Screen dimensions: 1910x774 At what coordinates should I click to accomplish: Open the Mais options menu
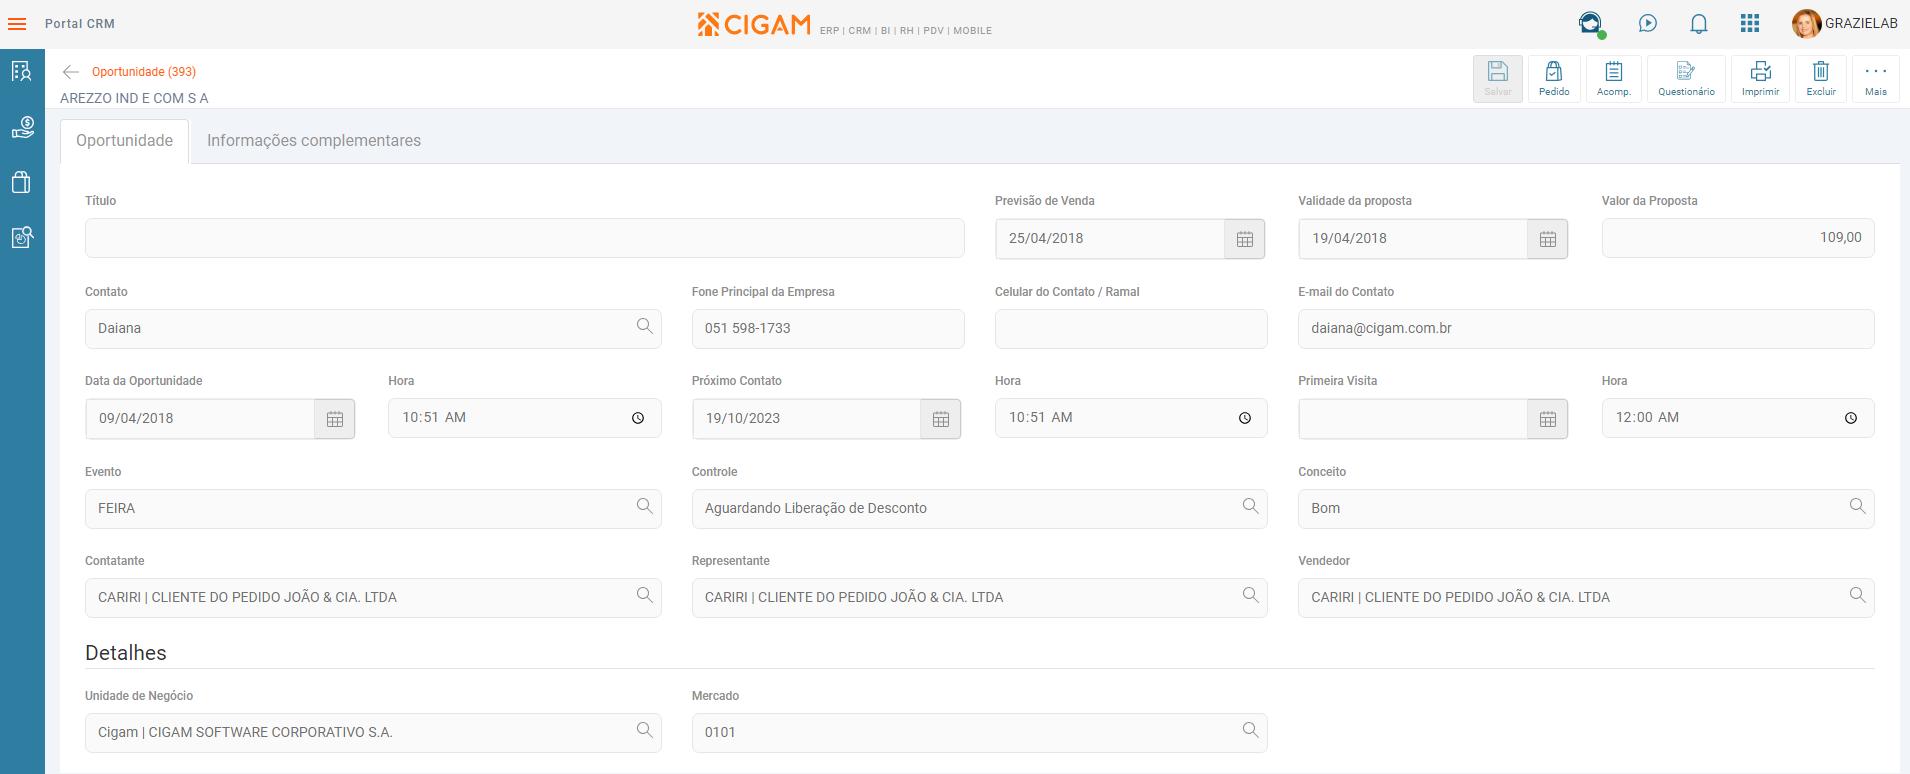click(x=1876, y=78)
